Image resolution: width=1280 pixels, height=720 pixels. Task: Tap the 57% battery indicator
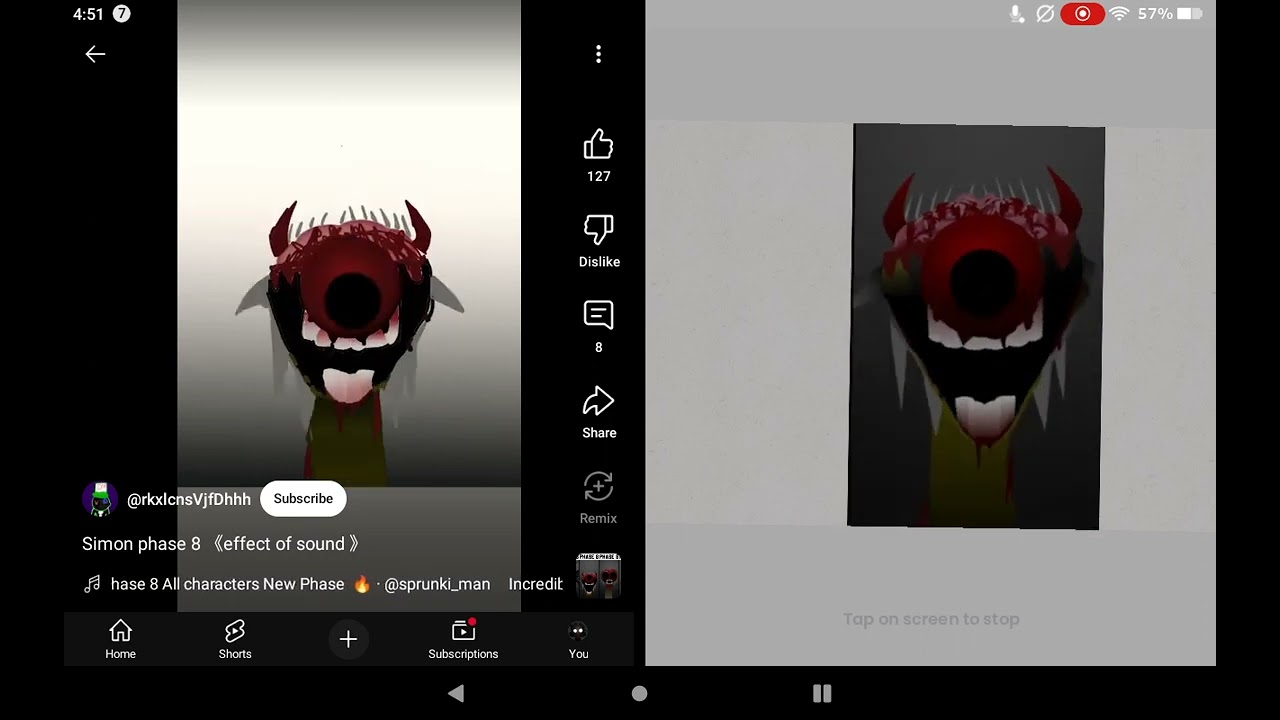(1170, 14)
